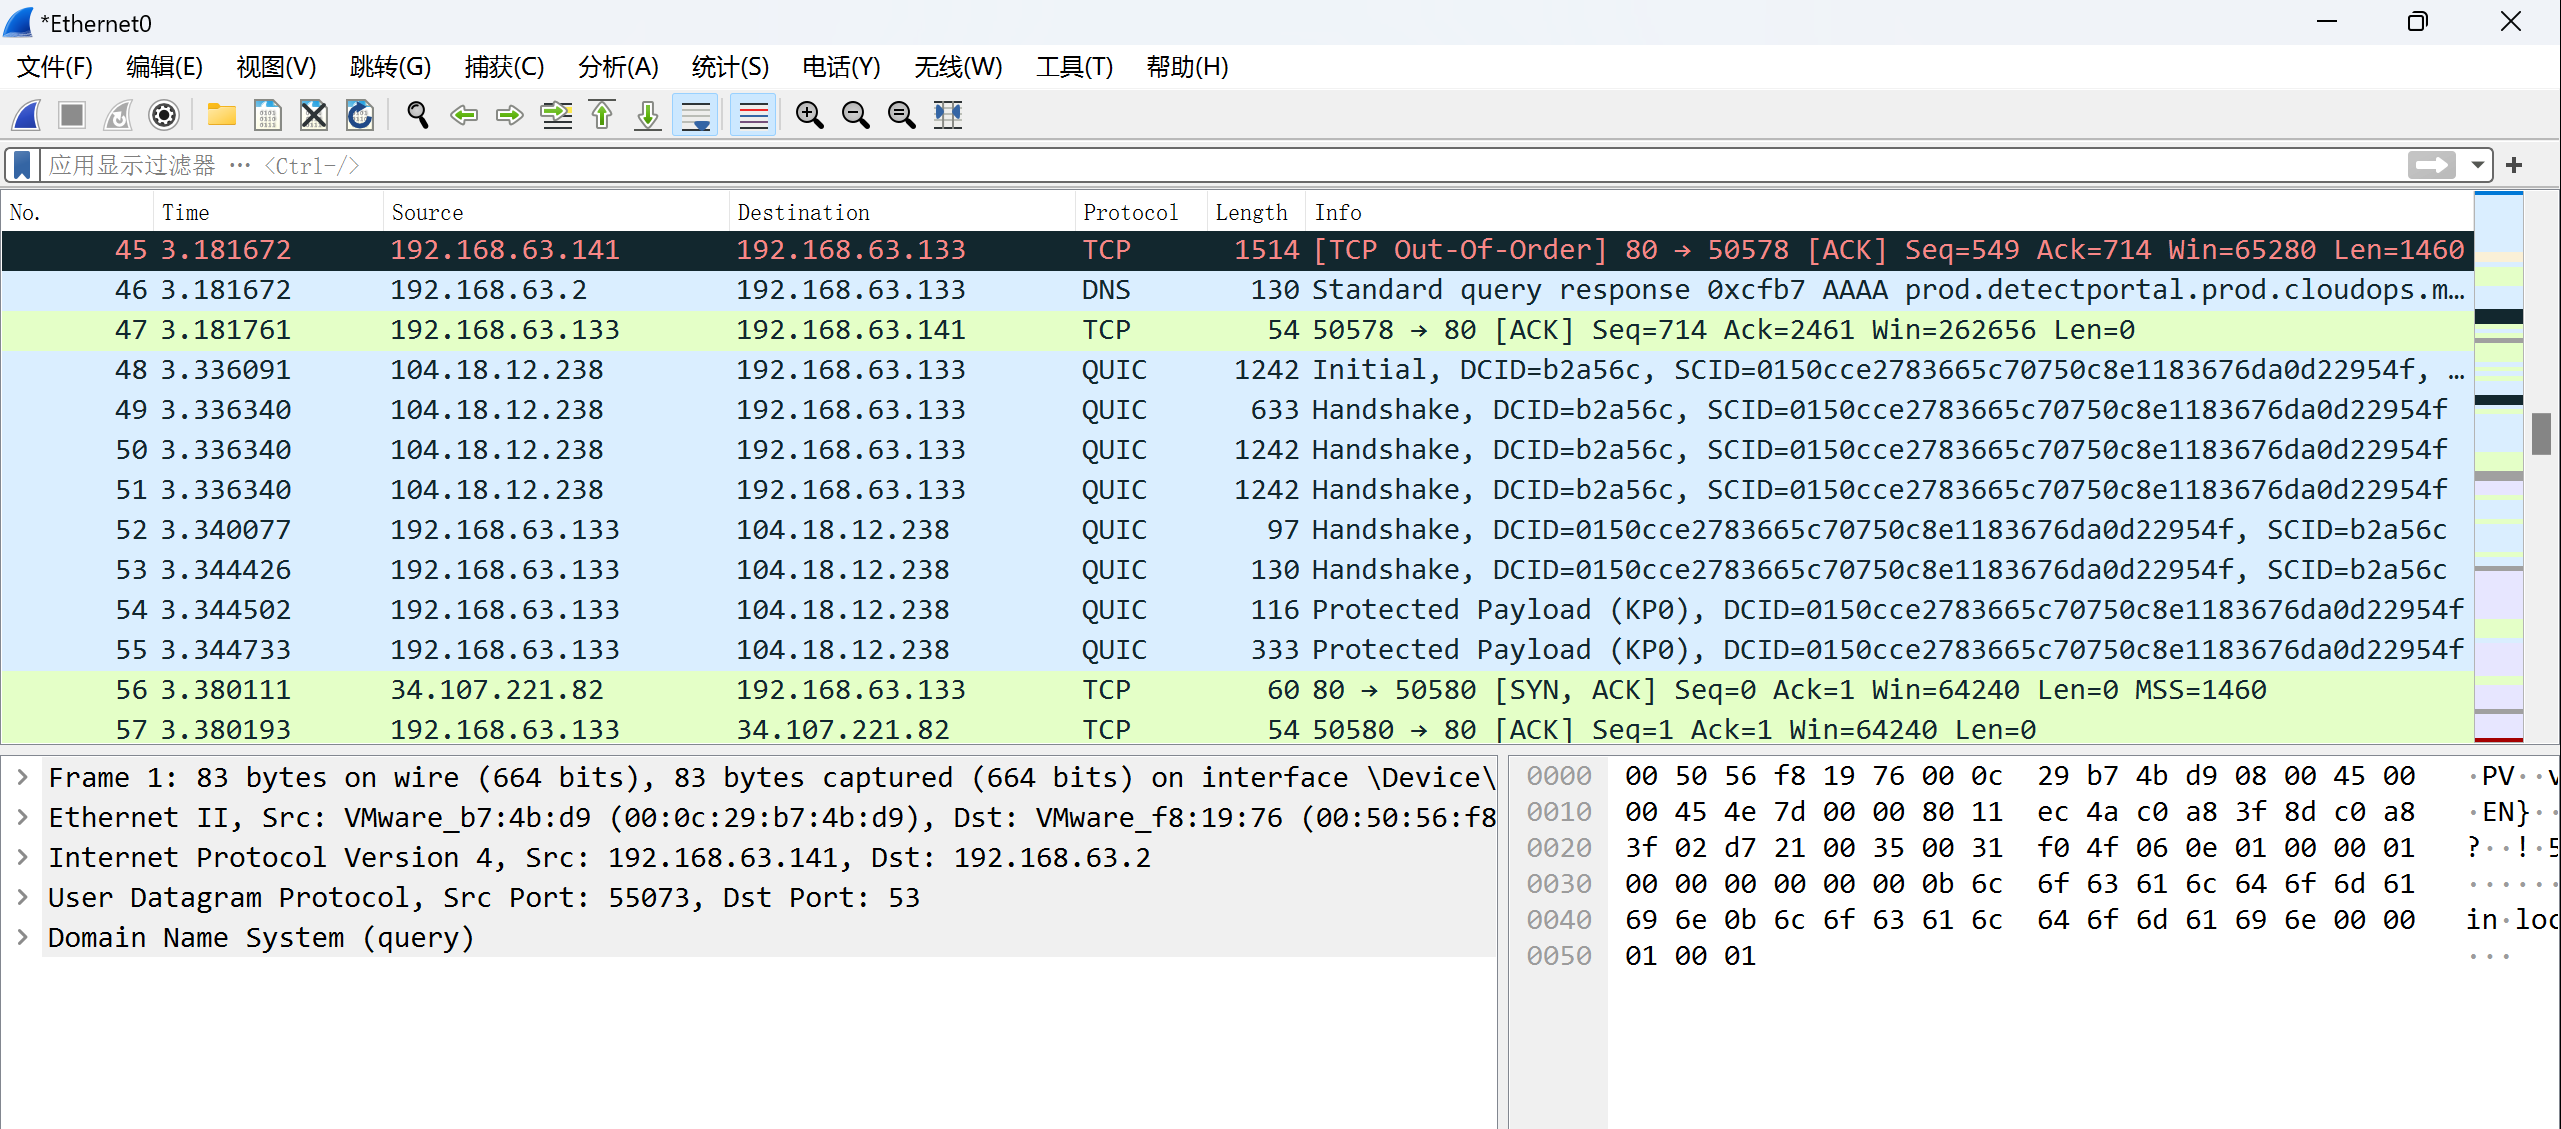Jump to the first packet arrow icon
This screenshot has height=1129, width=2561.
(602, 115)
